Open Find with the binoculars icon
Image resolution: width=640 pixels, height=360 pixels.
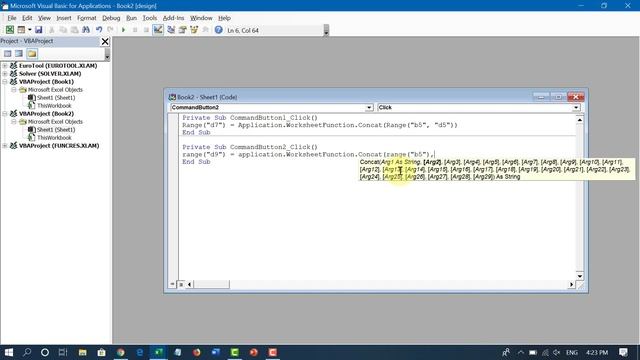click(86, 30)
